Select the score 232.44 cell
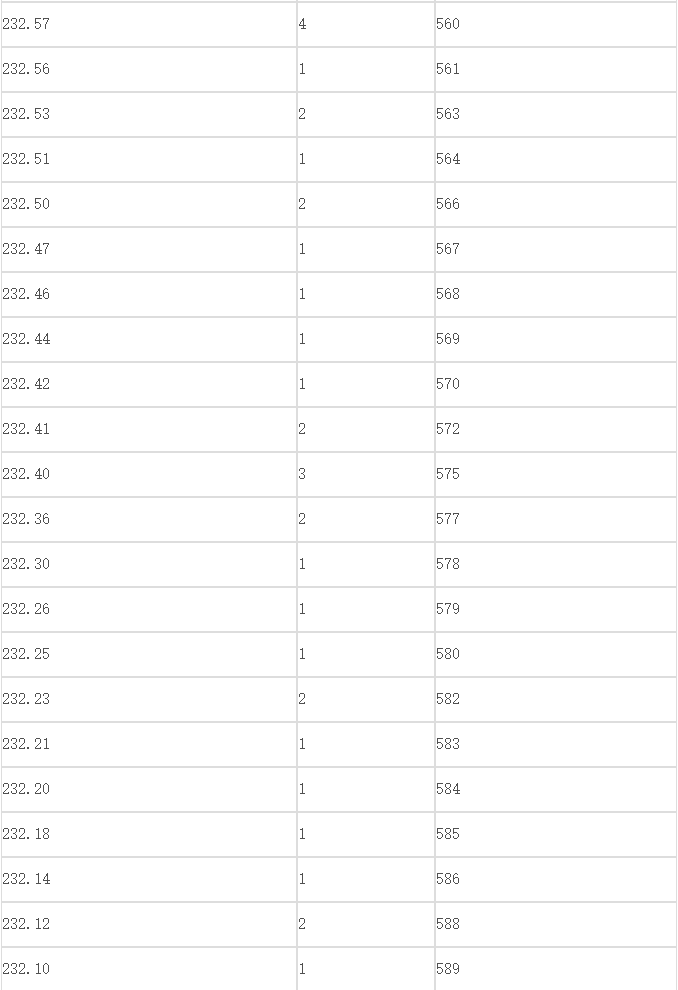This screenshot has height=990, width=678. pyautogui.click(x=149, y=339)
